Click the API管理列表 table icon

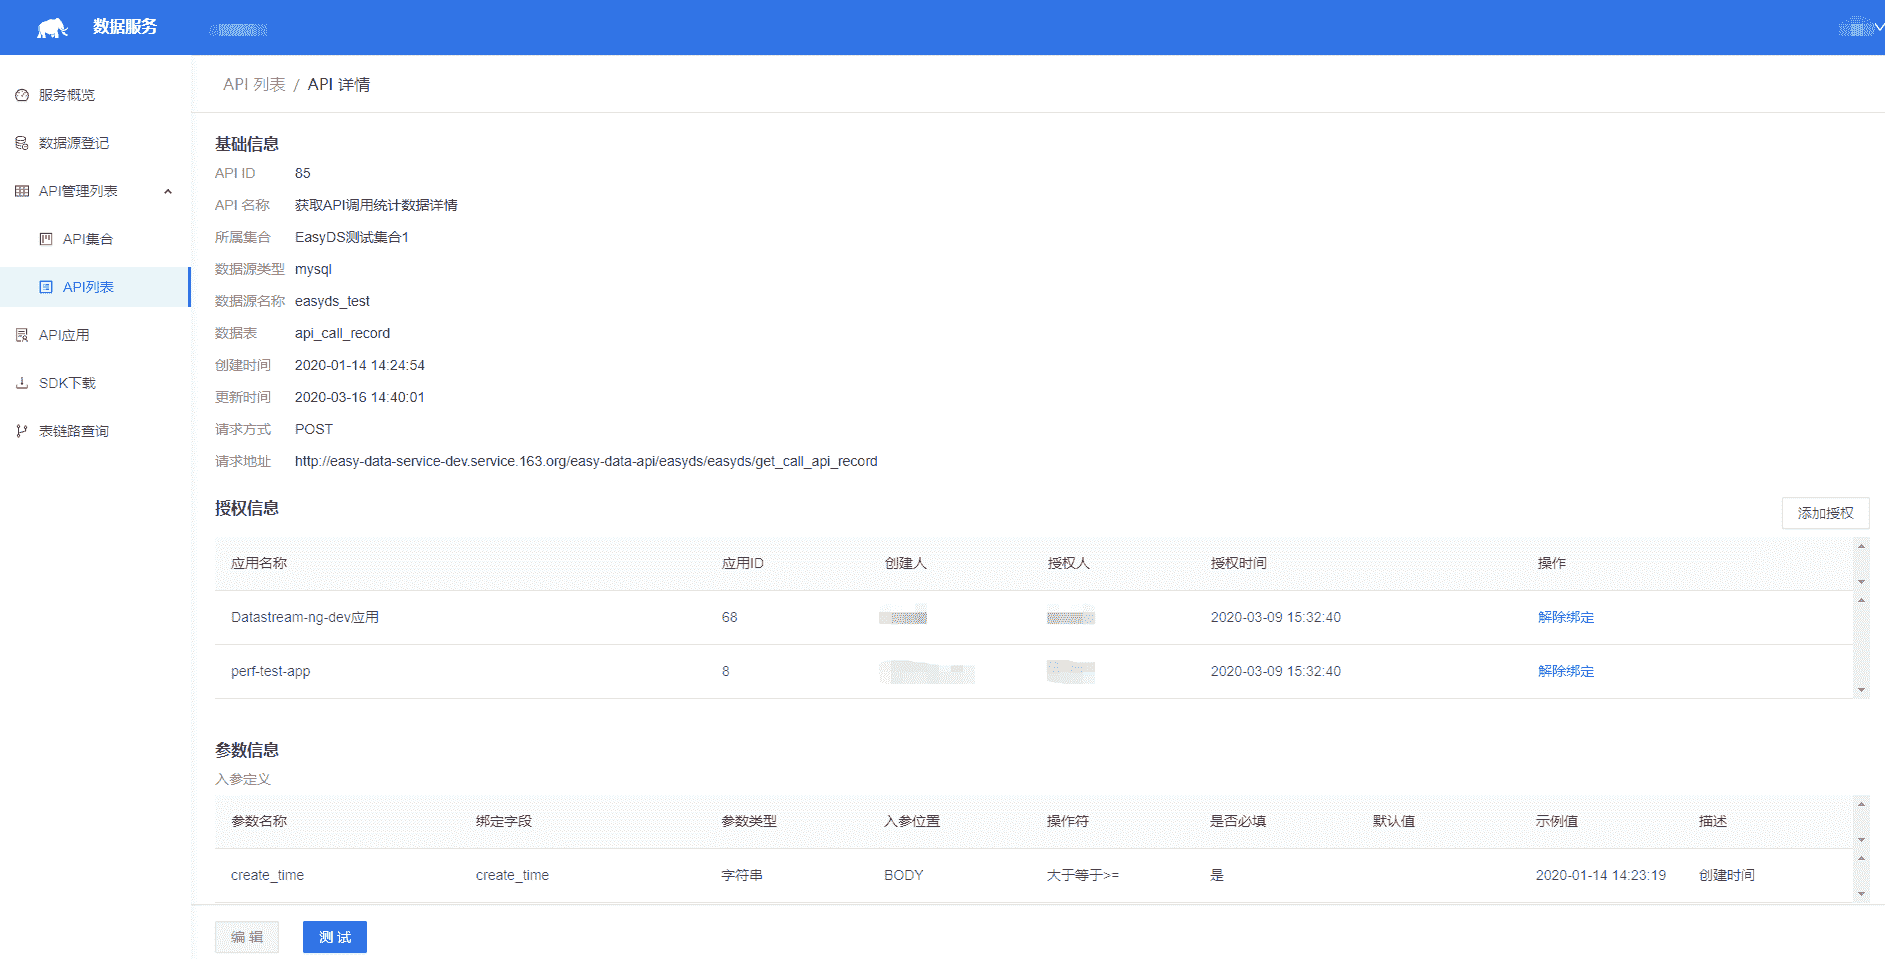click(x=22, y=191)
